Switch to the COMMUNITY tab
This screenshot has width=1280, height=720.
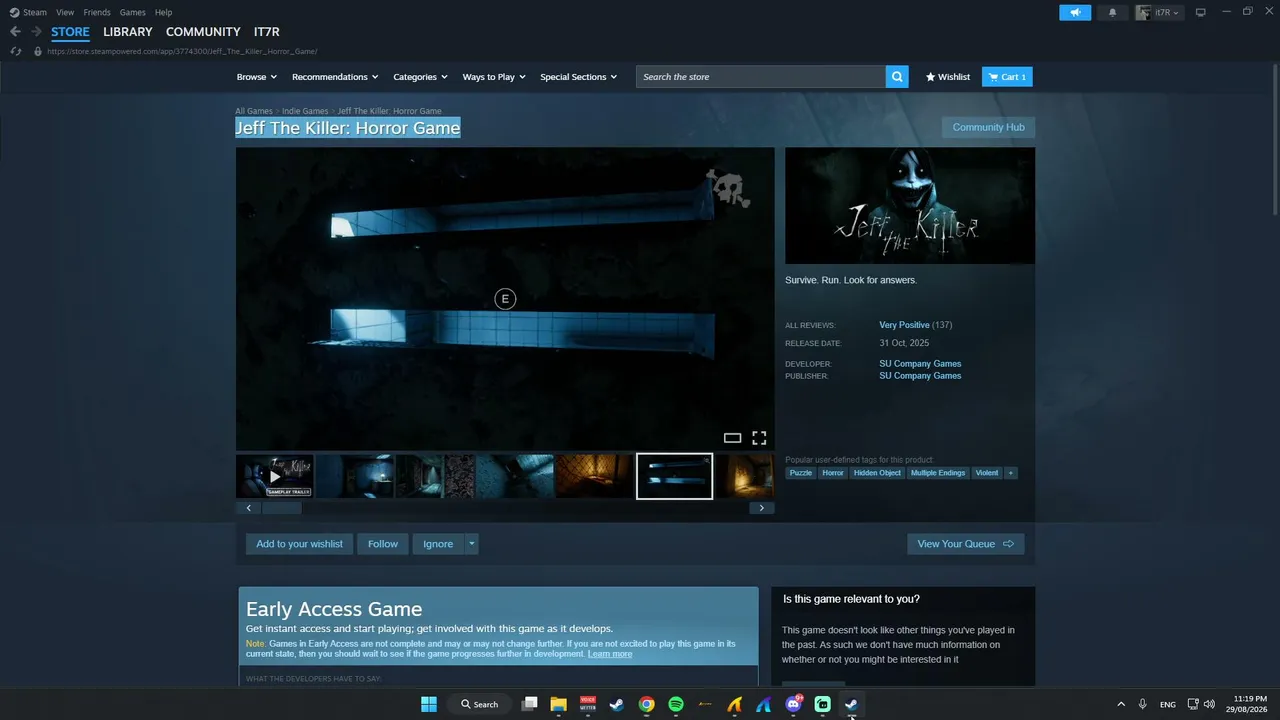coord(203,32)
